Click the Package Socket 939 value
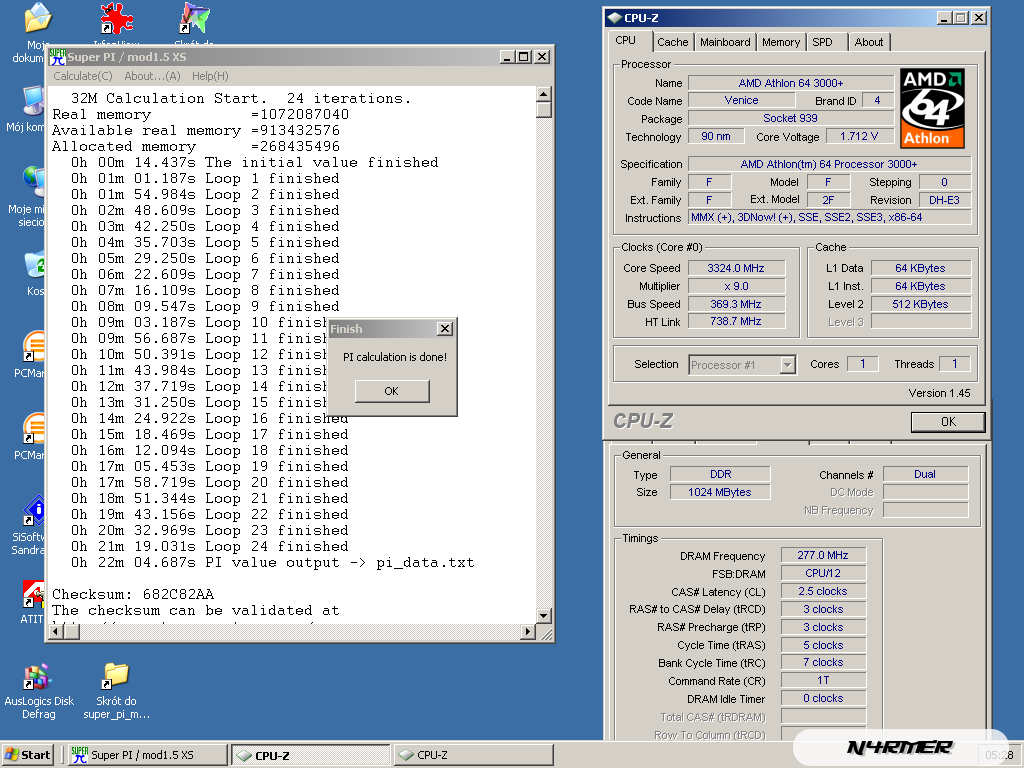This screenshot has width=1024, height=768. [x=791, y=118]
